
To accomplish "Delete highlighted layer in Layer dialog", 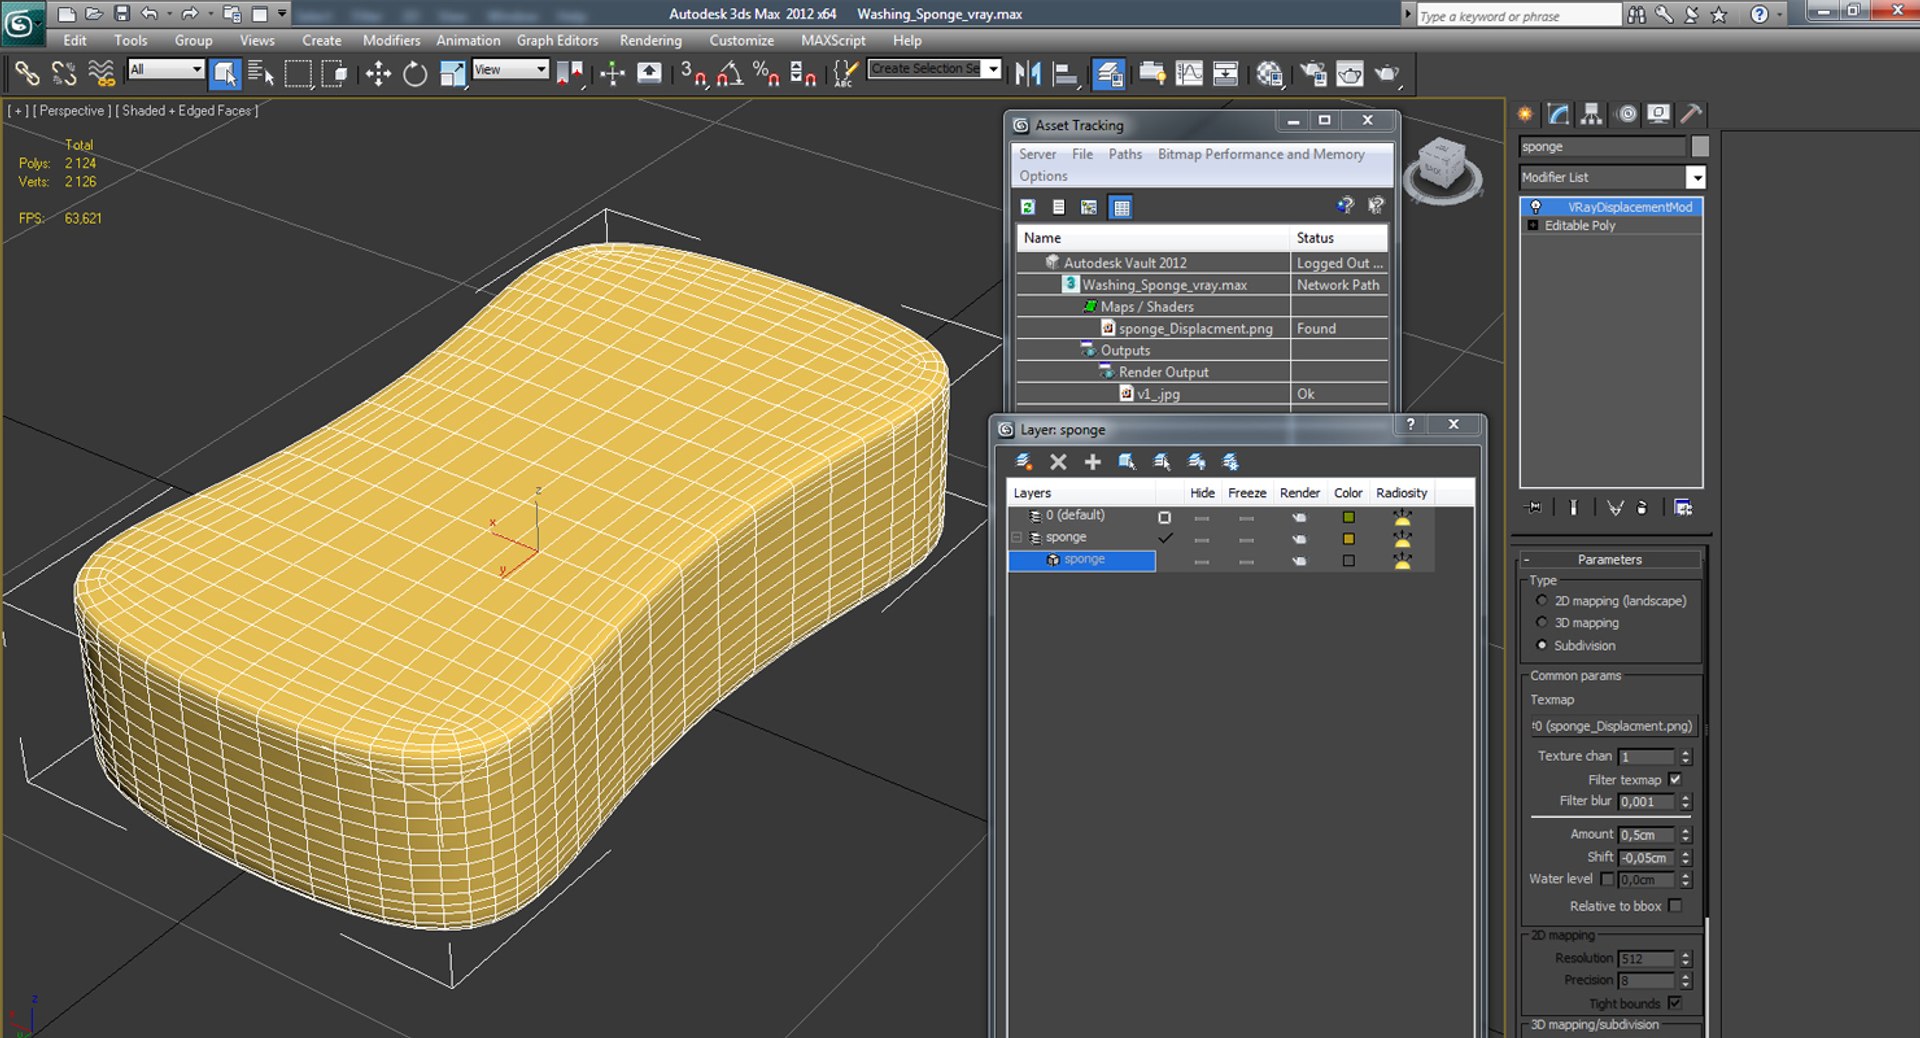I will click(x=1058, y=462).
